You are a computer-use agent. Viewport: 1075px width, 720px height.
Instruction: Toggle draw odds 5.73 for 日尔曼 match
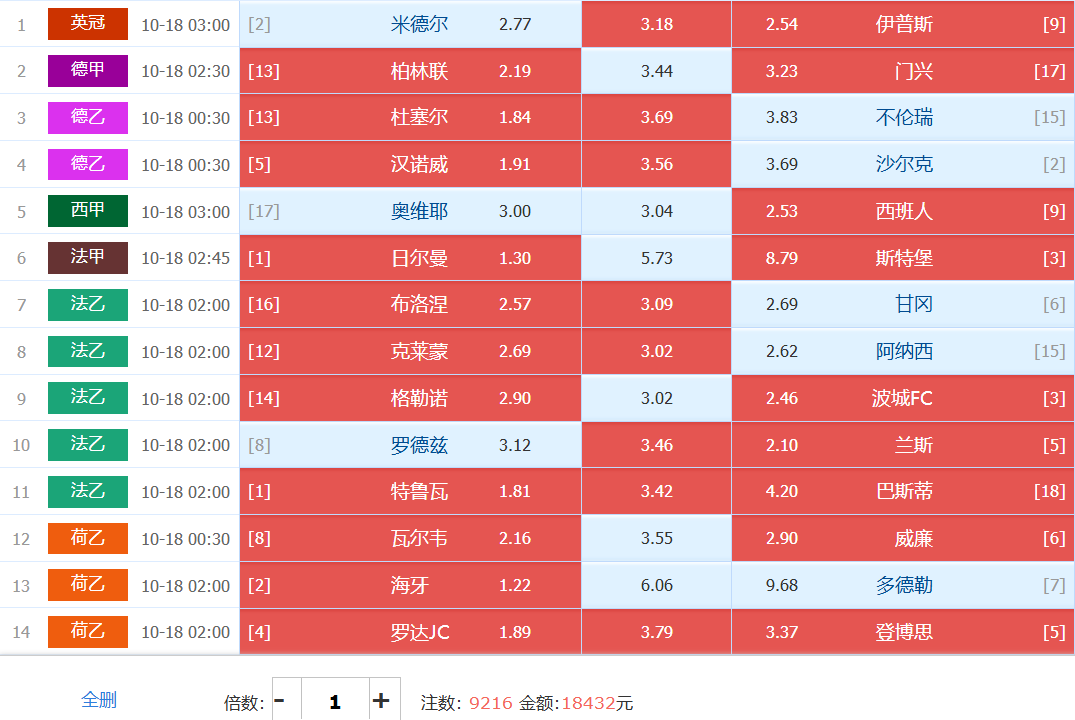point(656,258)
